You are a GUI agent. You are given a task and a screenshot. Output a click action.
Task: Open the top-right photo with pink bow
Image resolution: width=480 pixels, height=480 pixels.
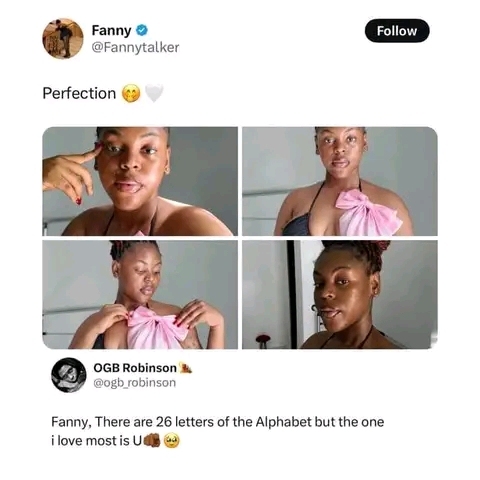[340, 181]
